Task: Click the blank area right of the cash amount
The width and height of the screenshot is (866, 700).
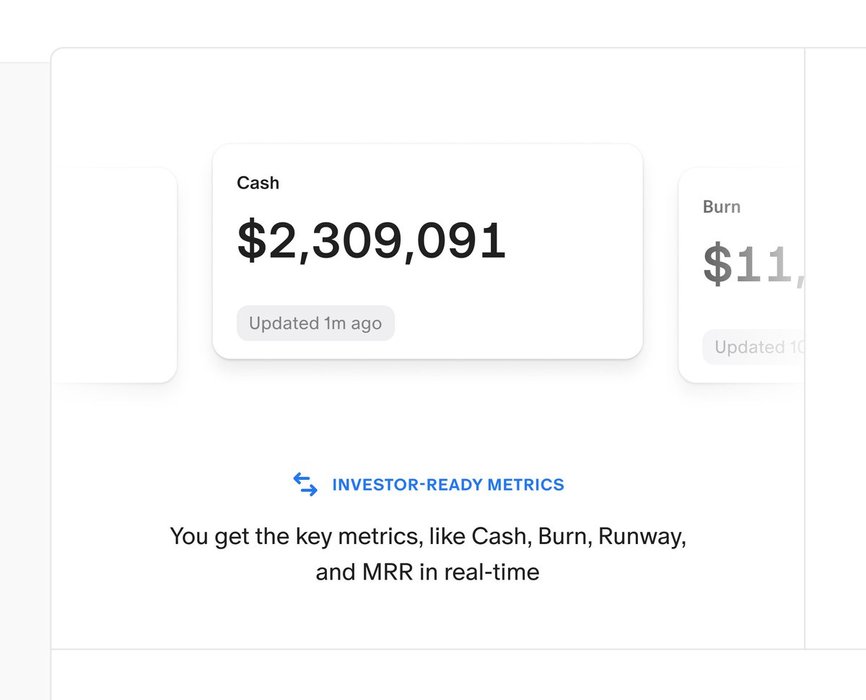Action: (x=575, y=241)
